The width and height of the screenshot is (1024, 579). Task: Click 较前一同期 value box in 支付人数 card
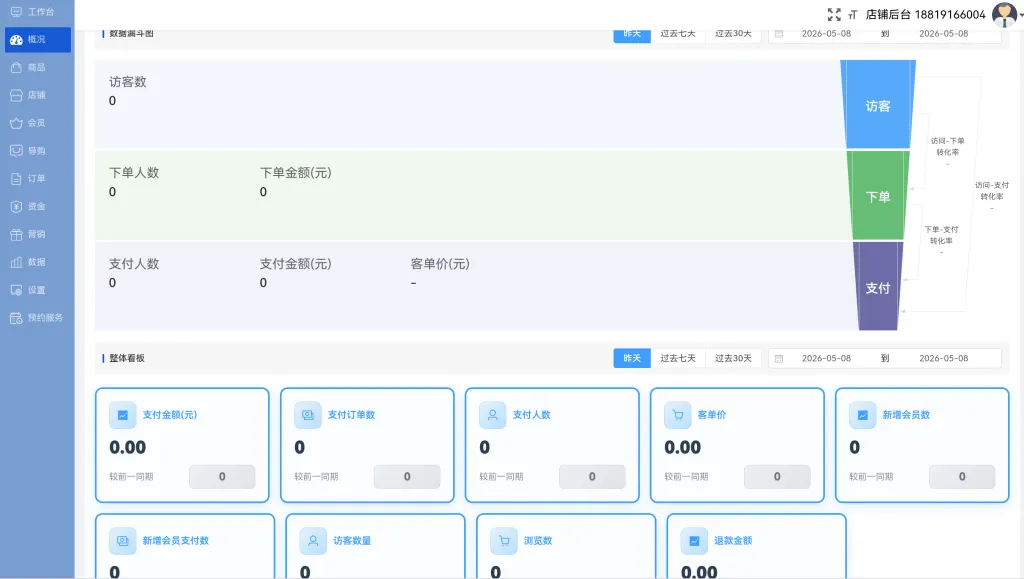point(592,477)
